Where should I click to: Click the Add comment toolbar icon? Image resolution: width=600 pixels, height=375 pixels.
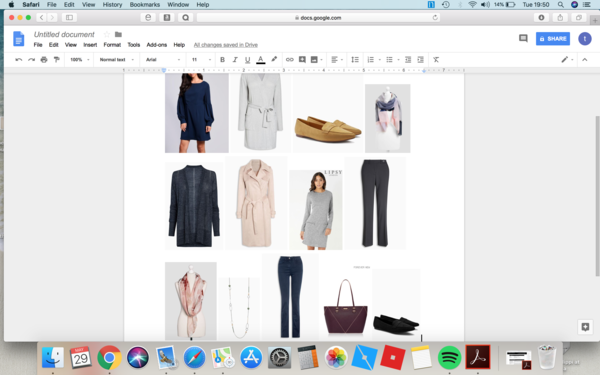coord(302,60)
